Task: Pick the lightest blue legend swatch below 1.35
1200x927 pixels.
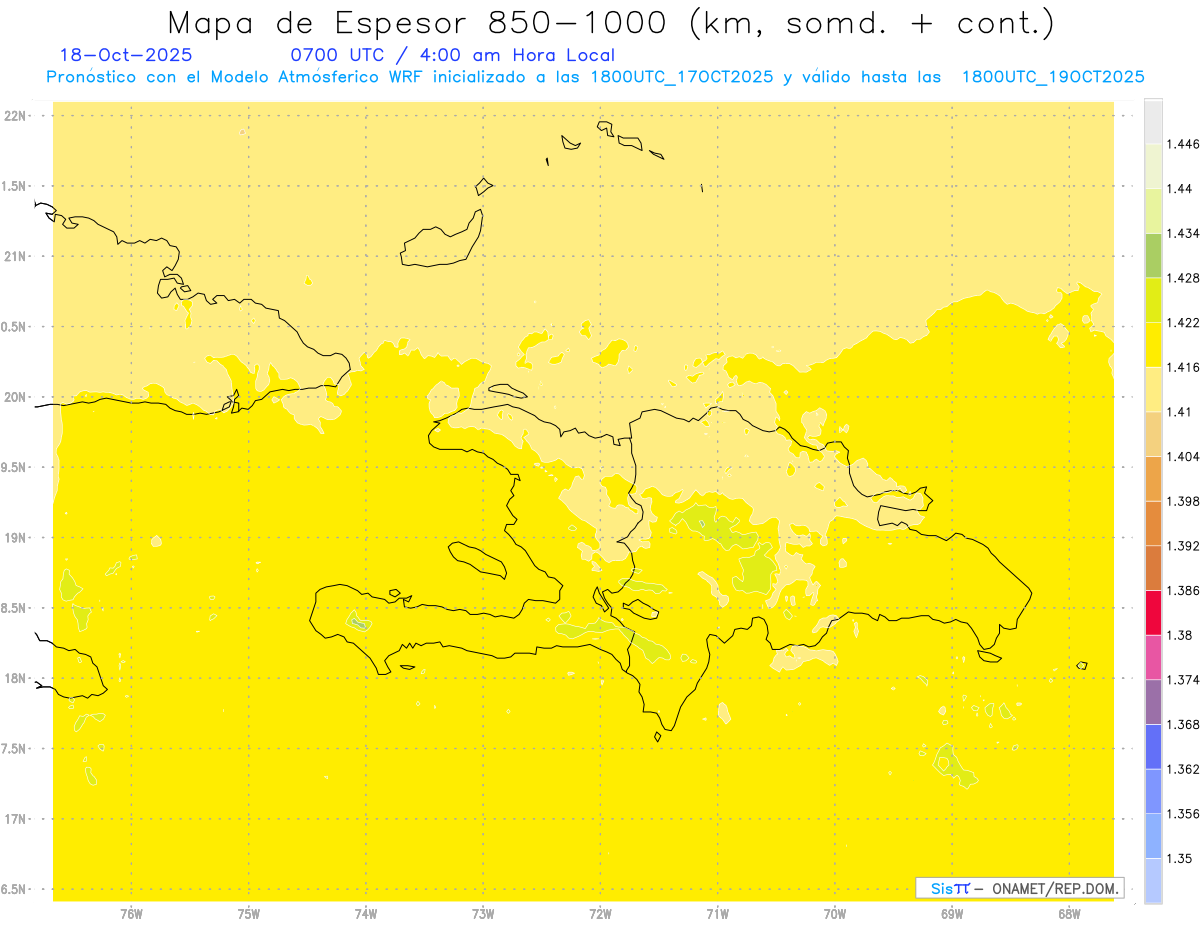Action: pyautogui.click(x=1153, y=881)
